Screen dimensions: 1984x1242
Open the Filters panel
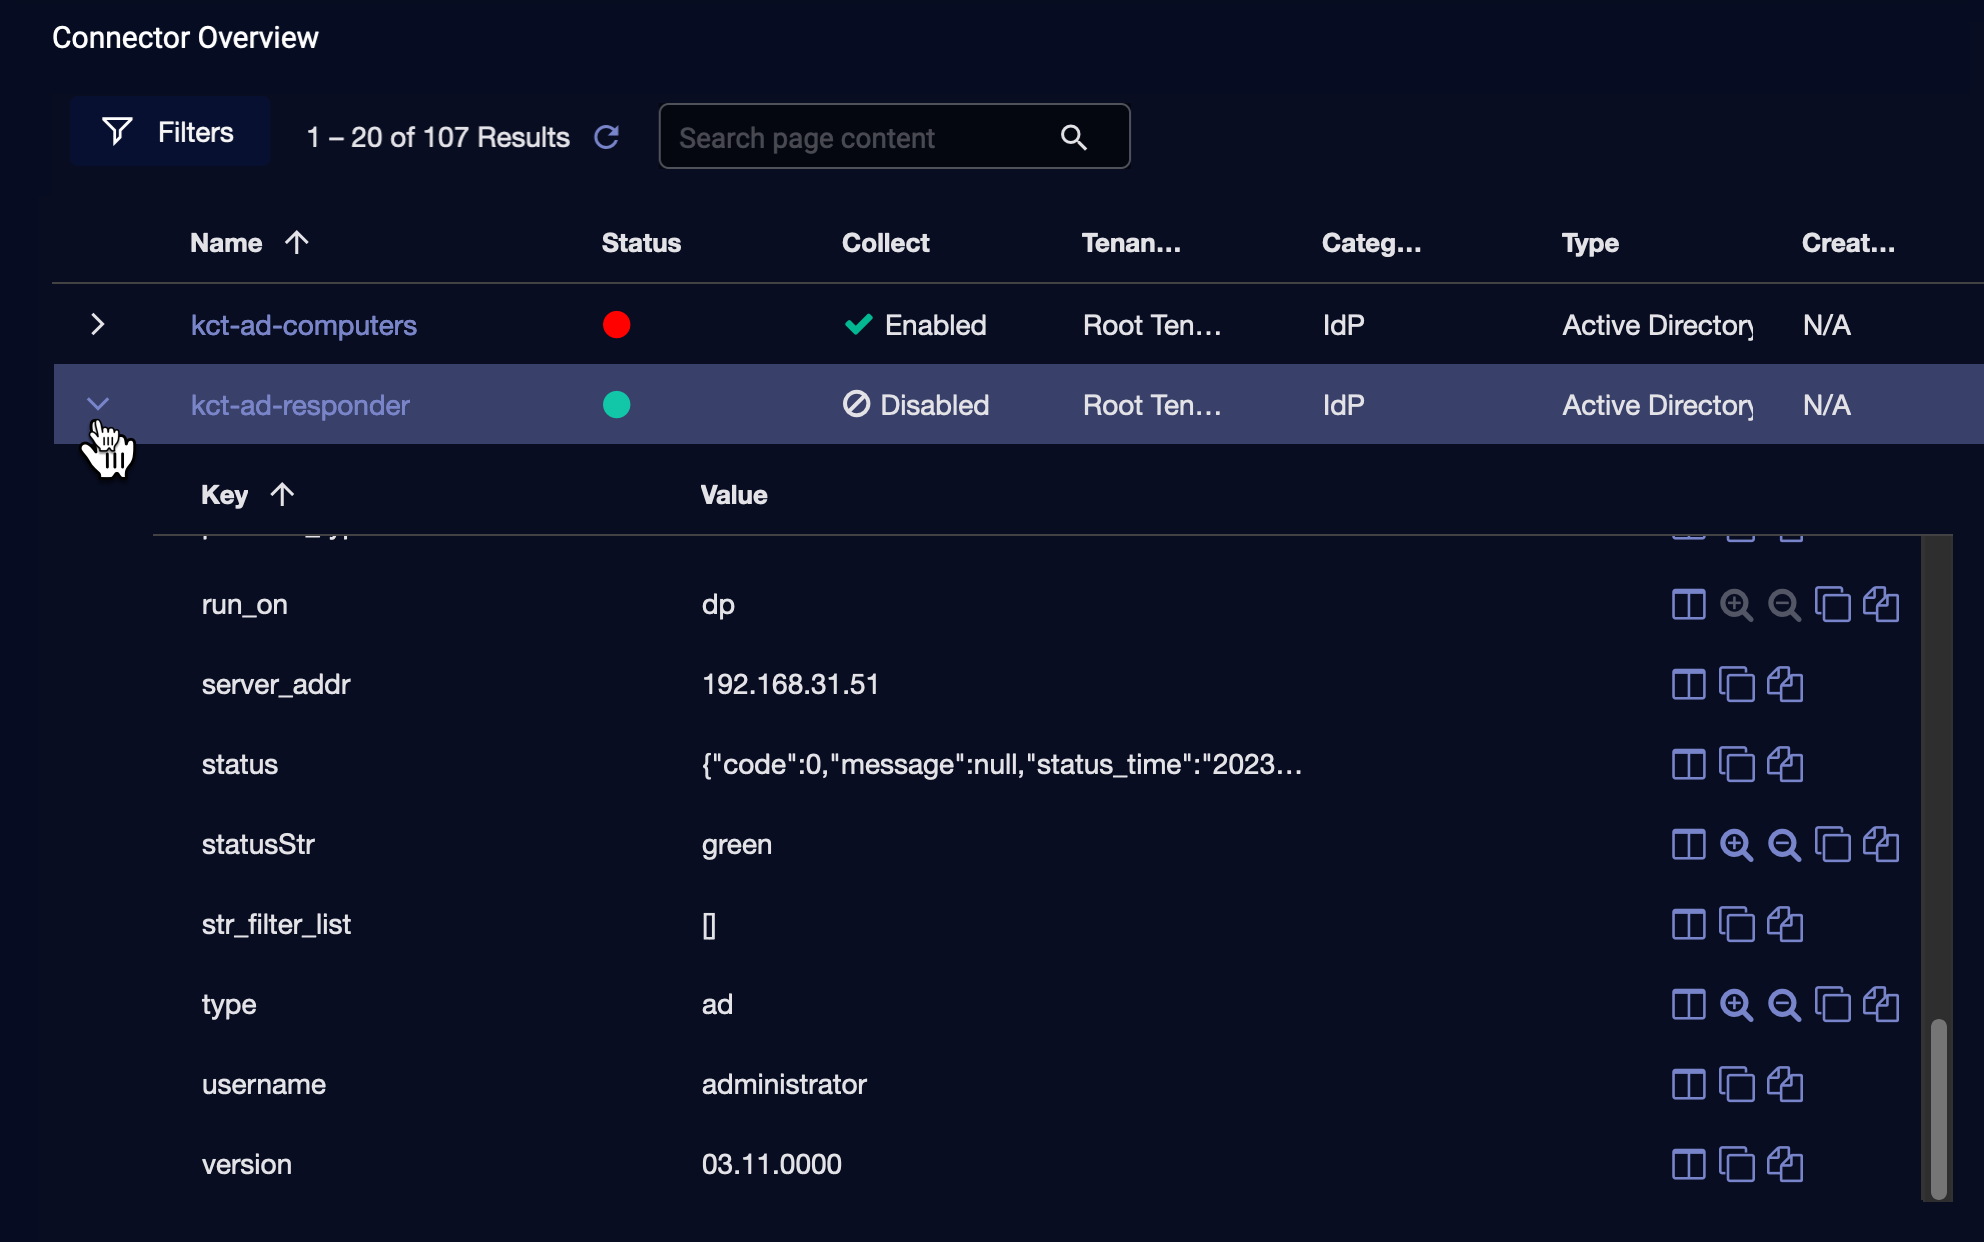coord(169,132)
